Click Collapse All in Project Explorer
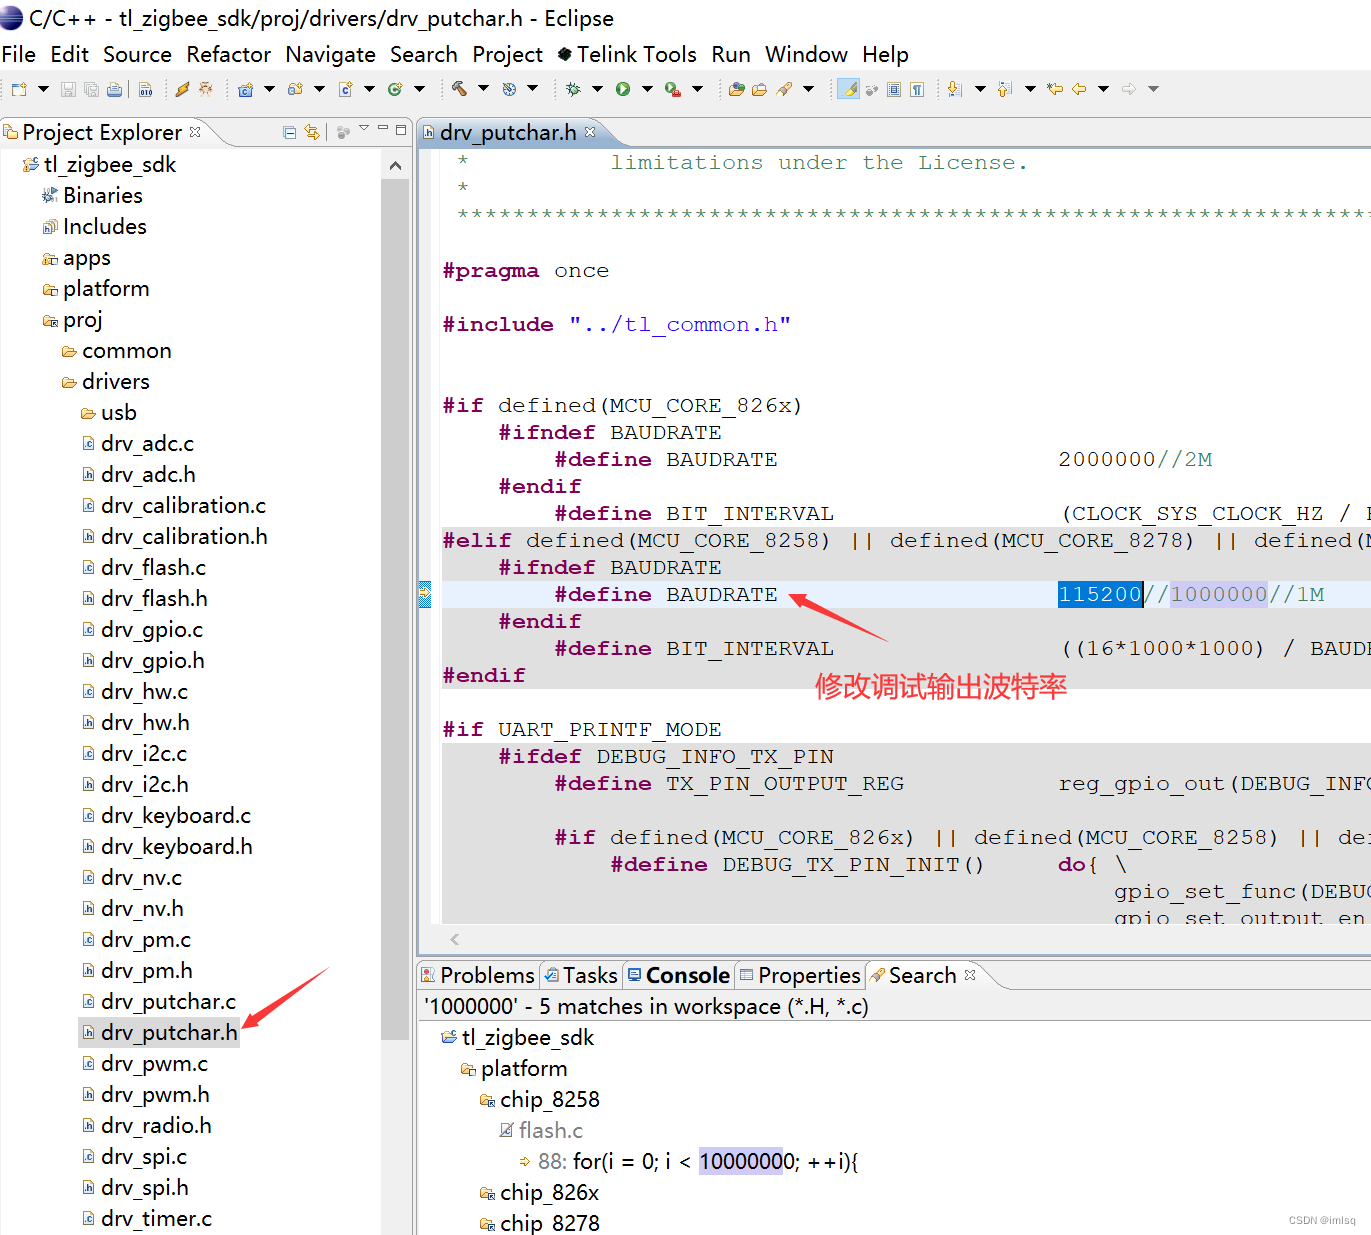The width and height of the screenshot is (1371, 1235). coord(289,132)
